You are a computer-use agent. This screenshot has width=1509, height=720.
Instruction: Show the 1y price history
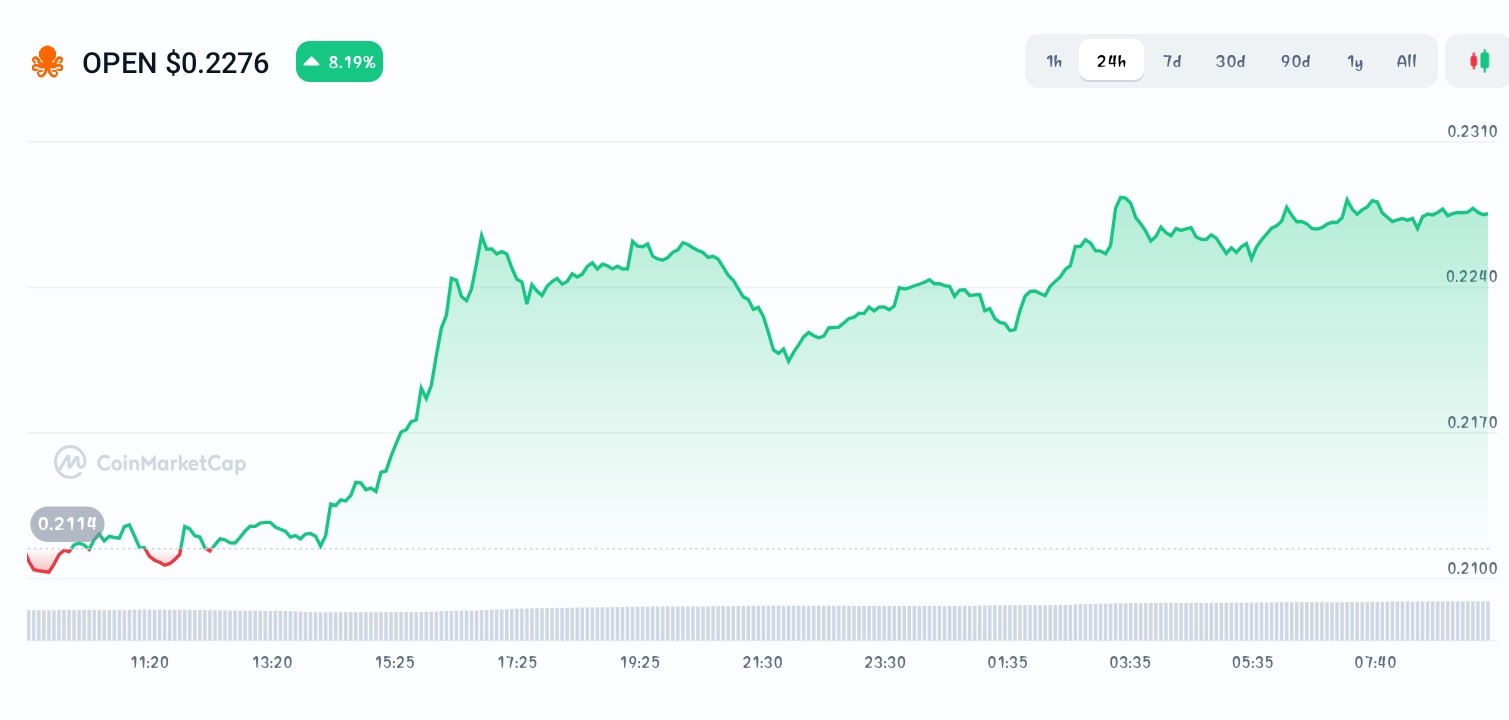point(1355,61)
